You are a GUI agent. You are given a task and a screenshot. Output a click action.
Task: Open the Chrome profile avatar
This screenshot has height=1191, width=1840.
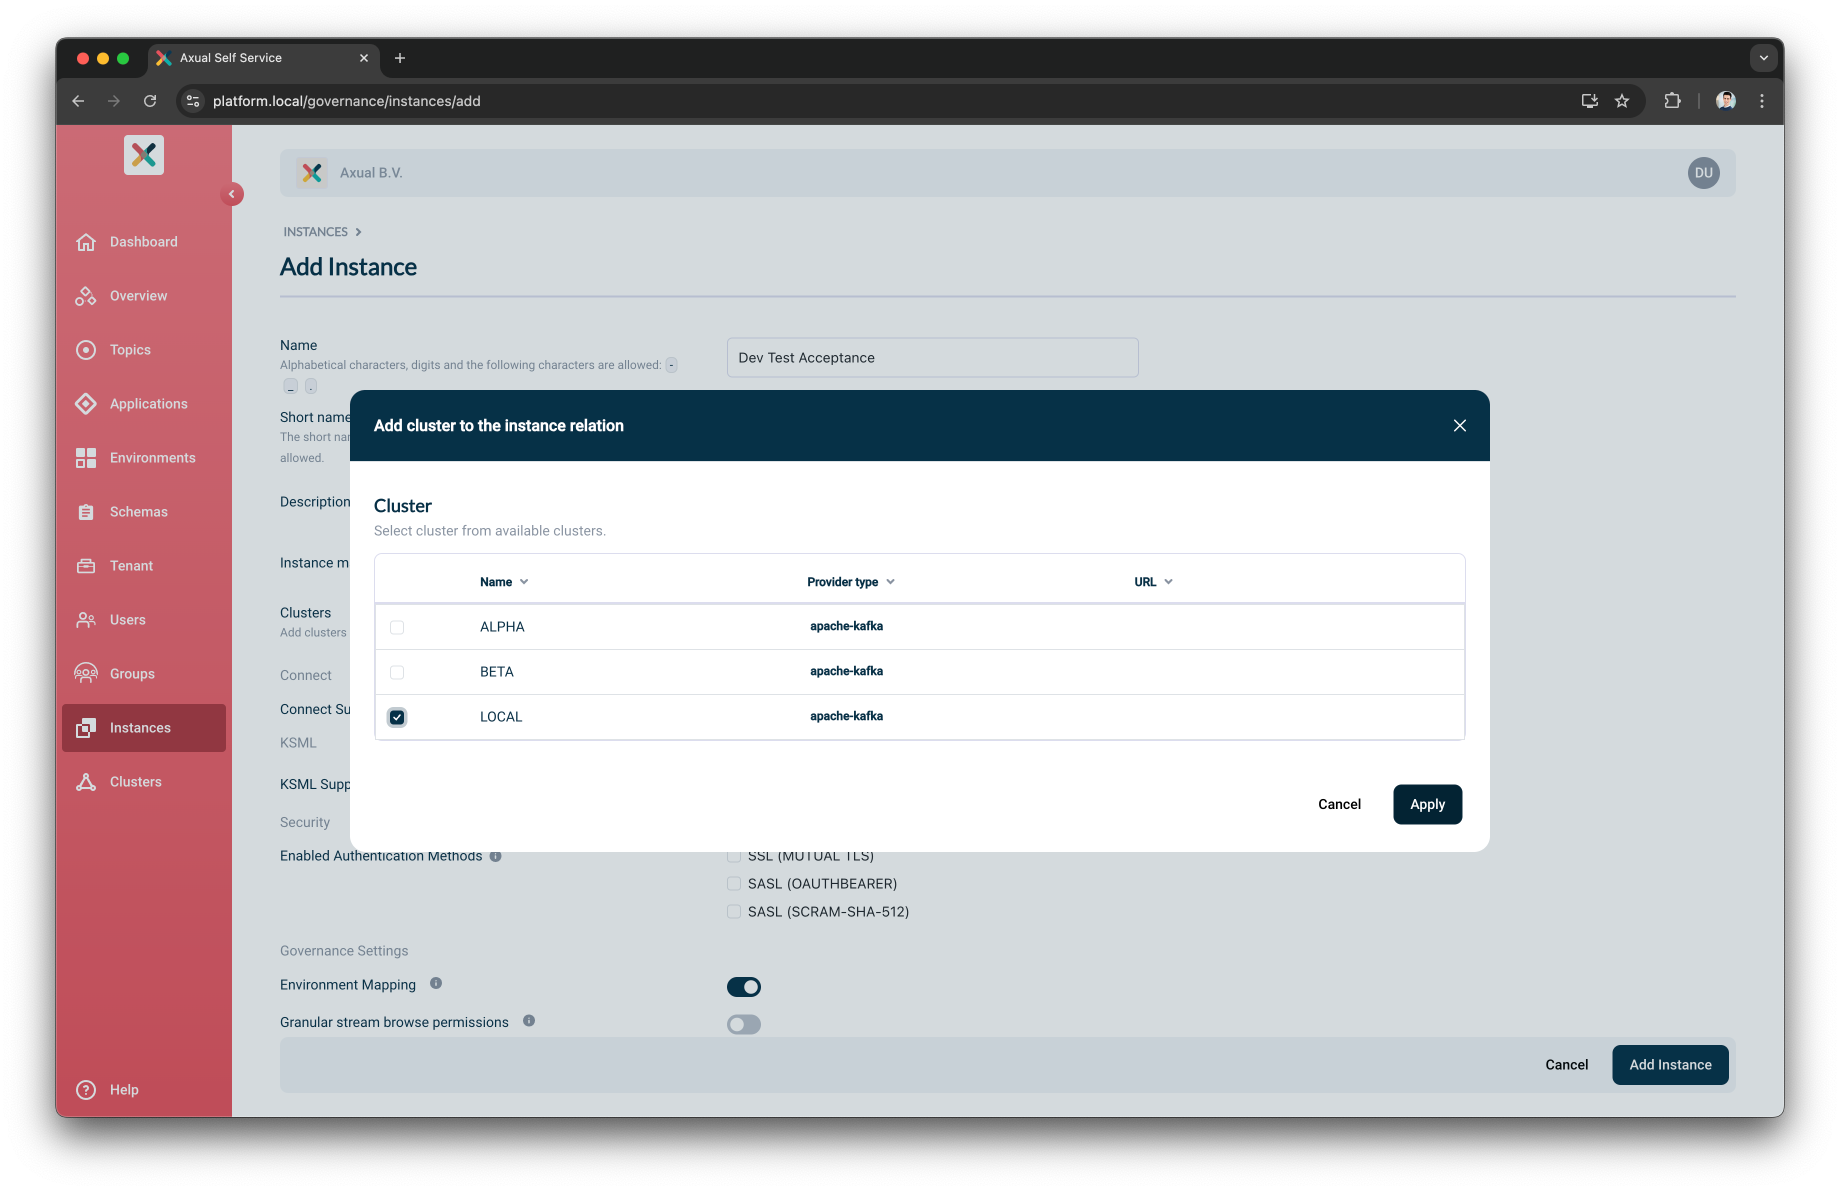(1726, 101)
